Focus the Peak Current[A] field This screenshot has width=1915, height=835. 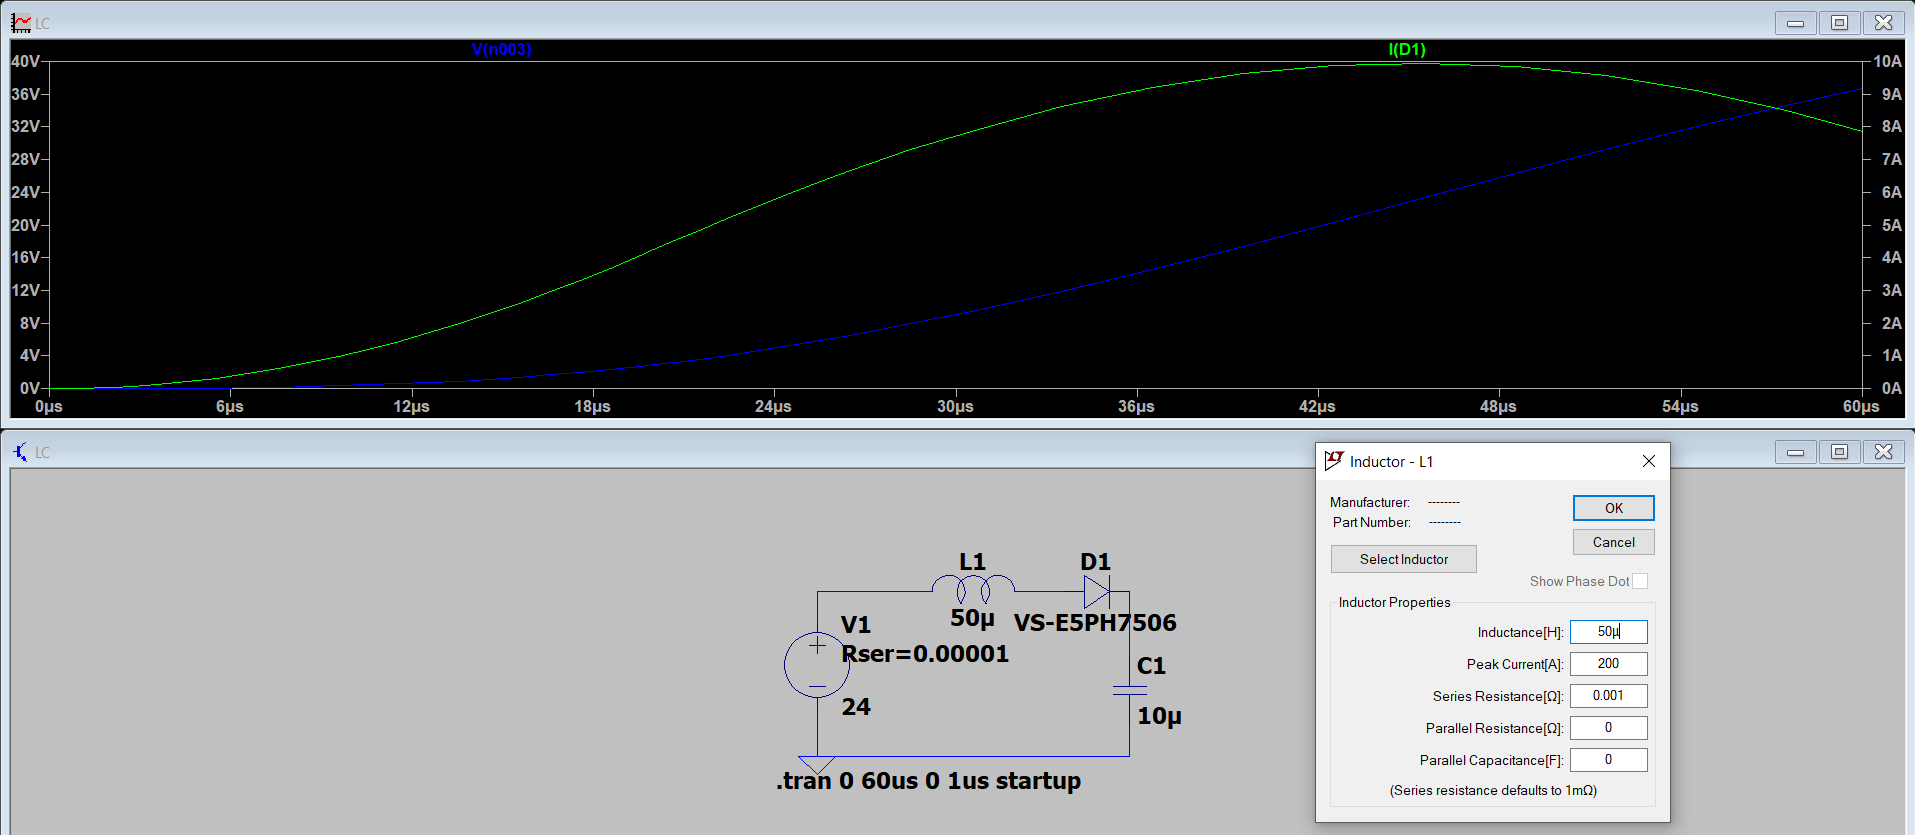pos(1608,664)
